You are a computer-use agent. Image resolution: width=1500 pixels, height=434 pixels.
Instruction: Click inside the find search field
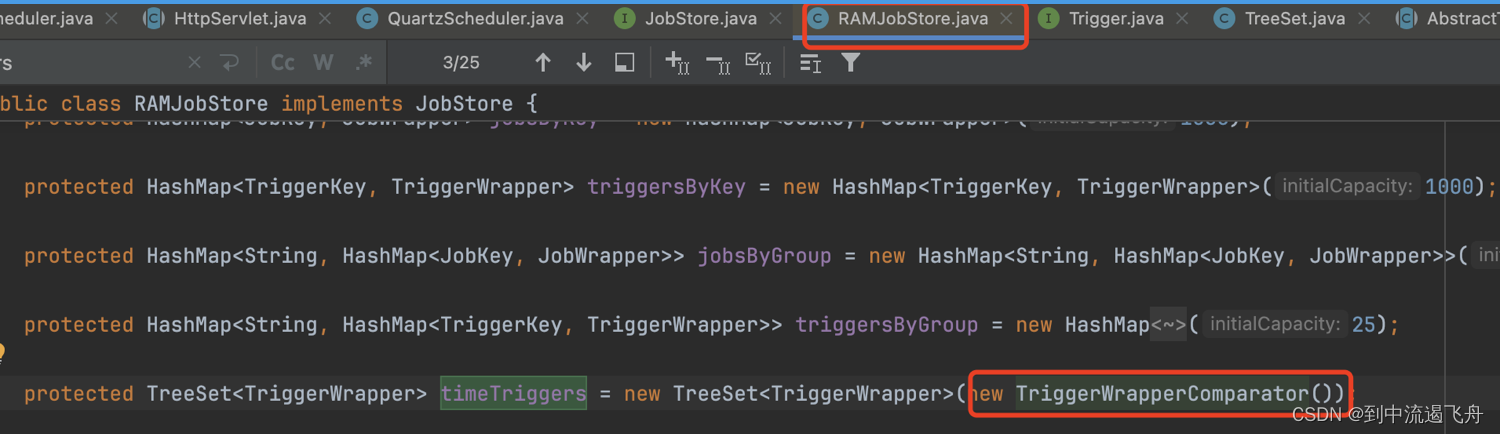[95, 63]
